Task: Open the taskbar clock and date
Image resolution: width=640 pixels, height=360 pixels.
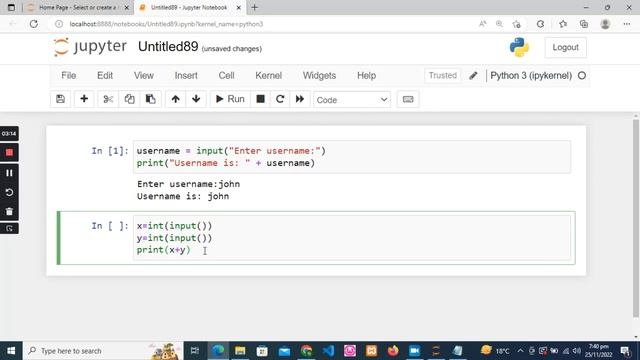Action: pyautogui.click(x=599, y=351)
